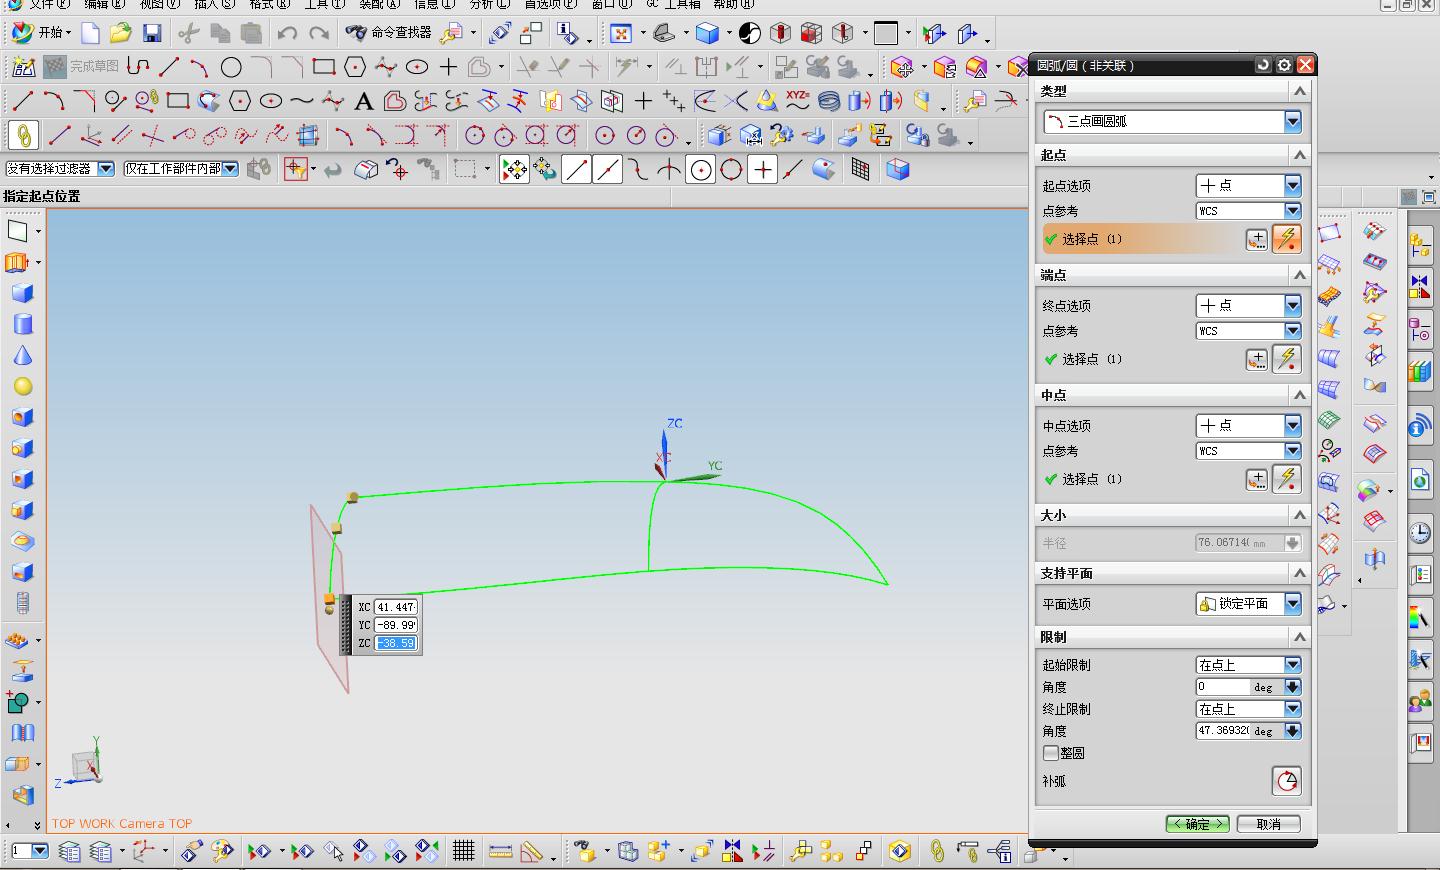Open the 格式(R) menu
This screenshot has width=1440, height=870.
pyautogui.click(x=269, y=4)
